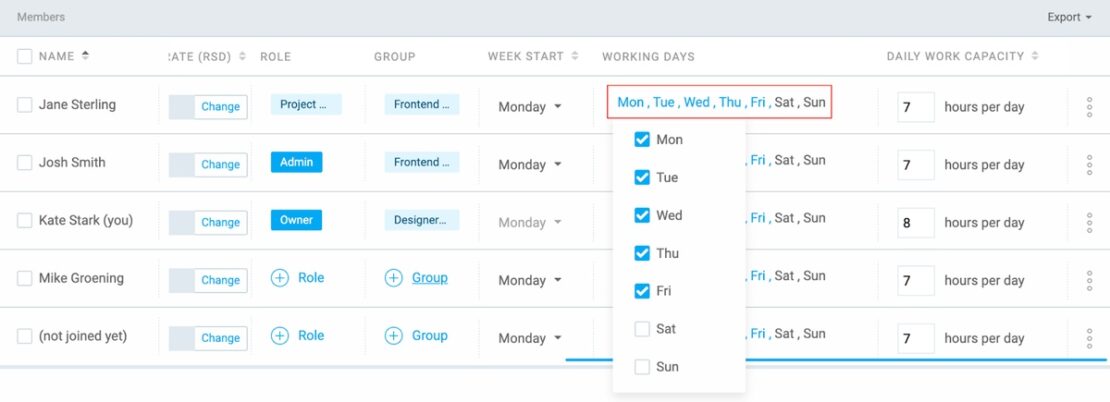Sort members by Name column arrows

click(85, 56)
